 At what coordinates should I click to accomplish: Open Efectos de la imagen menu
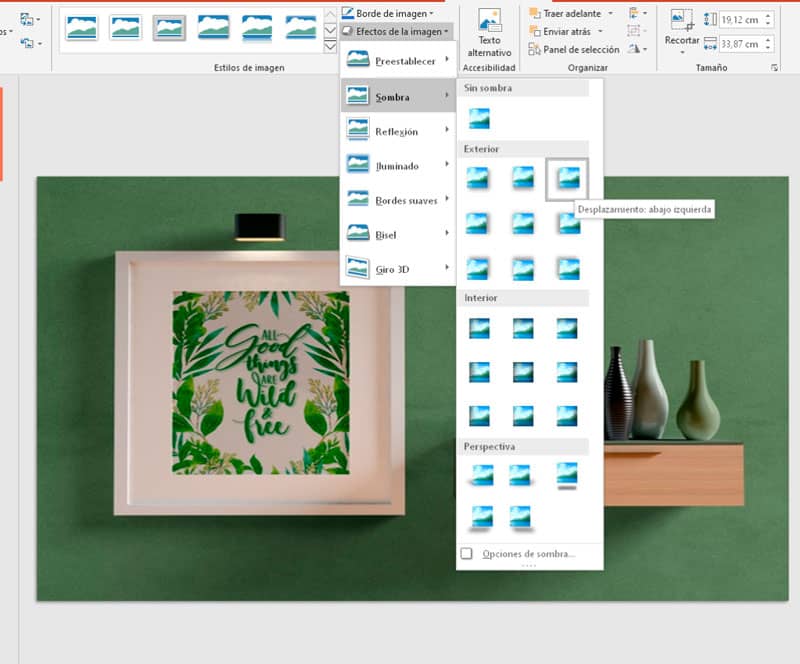(x=396, y=32)
